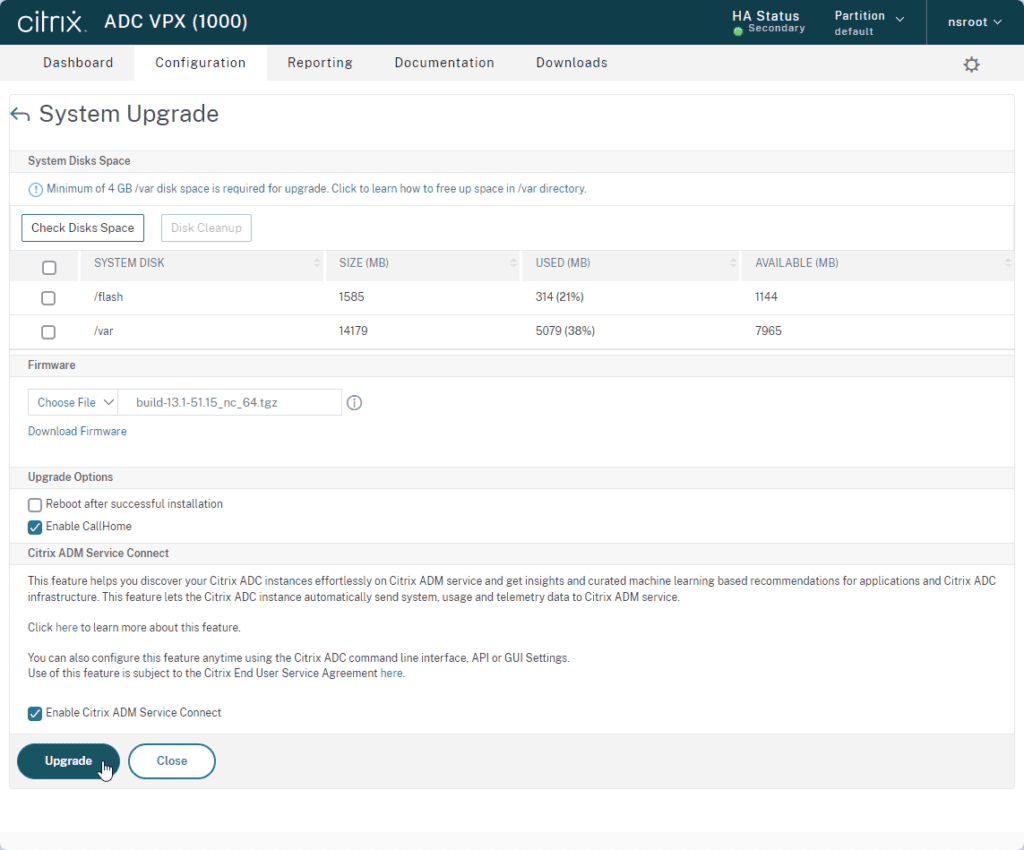Open the settings gear icon

click(971, 65)
